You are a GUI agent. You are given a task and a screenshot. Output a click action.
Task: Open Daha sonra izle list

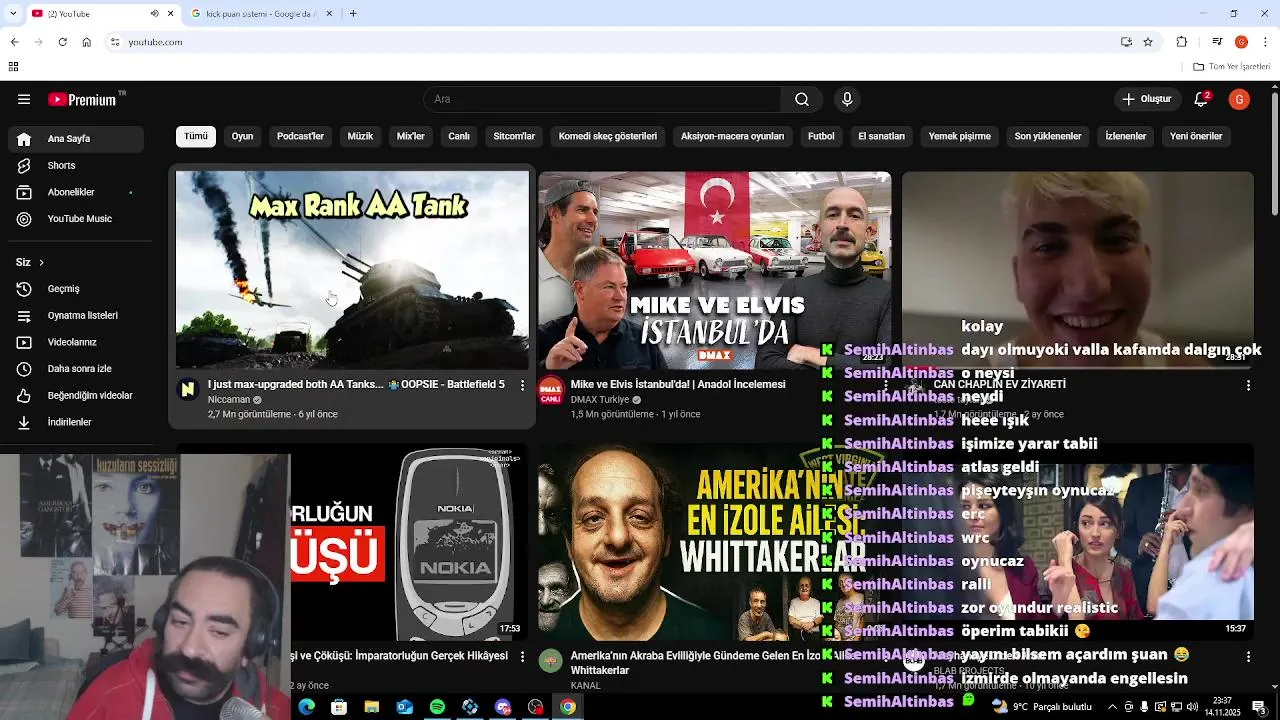click(x=76, y=369)
